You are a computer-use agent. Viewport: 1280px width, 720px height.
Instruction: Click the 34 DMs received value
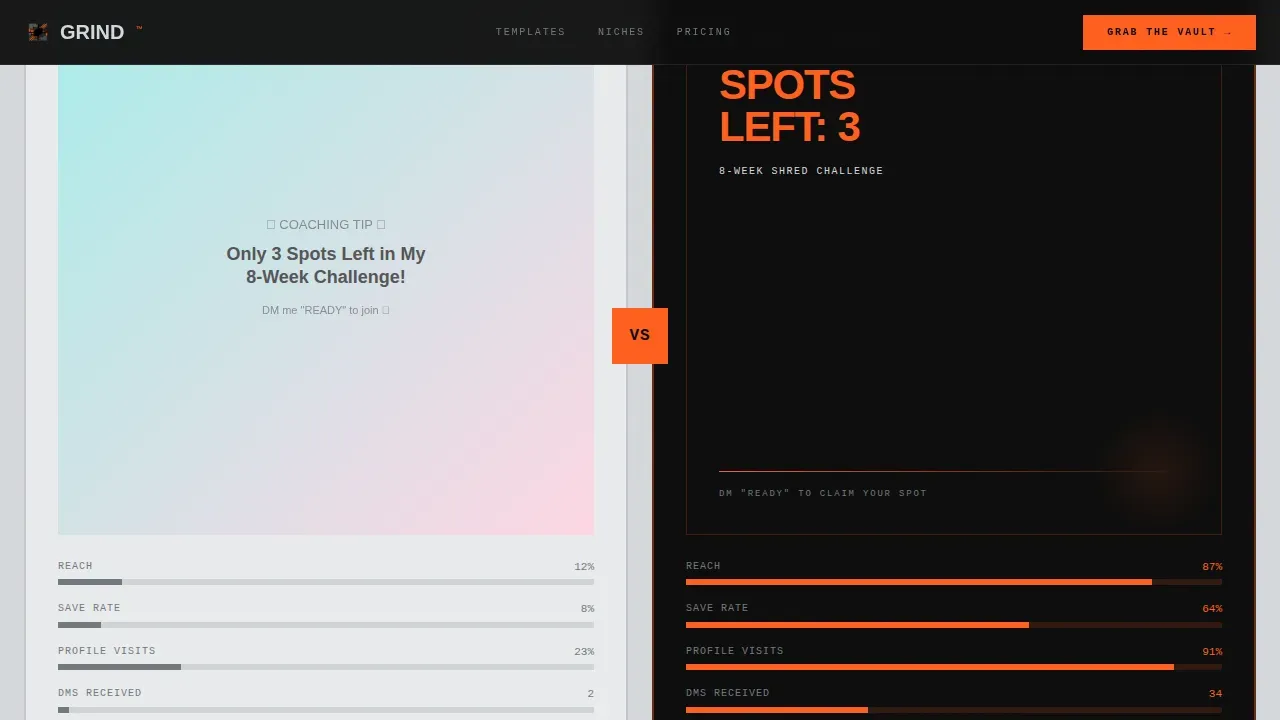(x=1215, y=694)
